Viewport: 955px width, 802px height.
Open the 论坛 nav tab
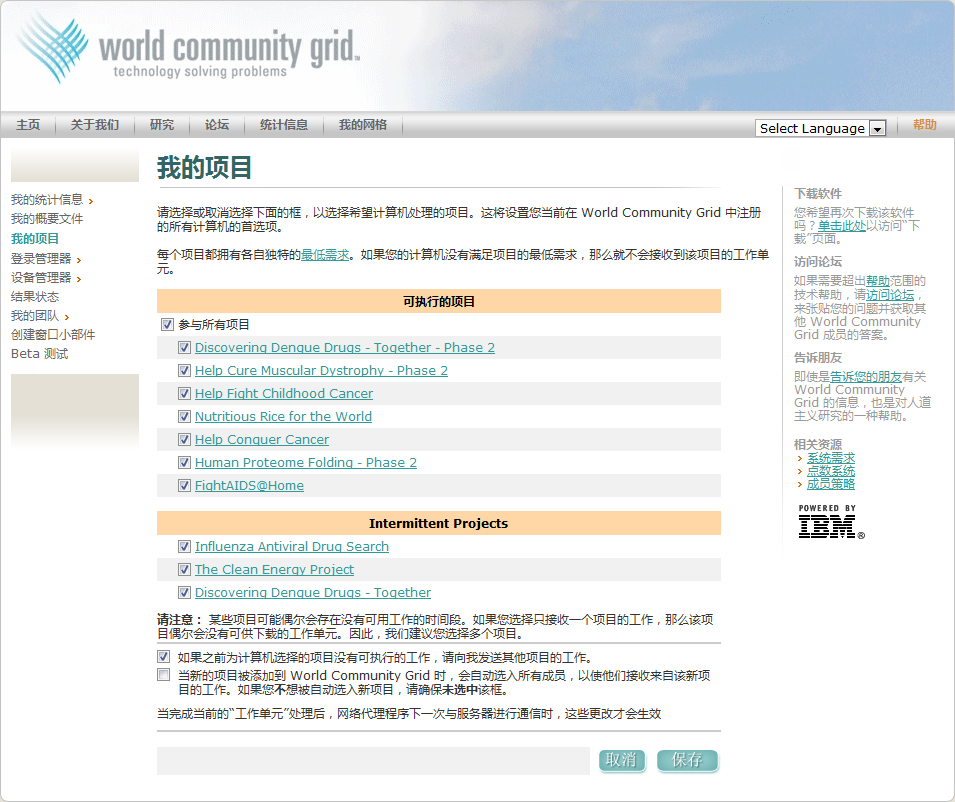(x=217, y=125)
